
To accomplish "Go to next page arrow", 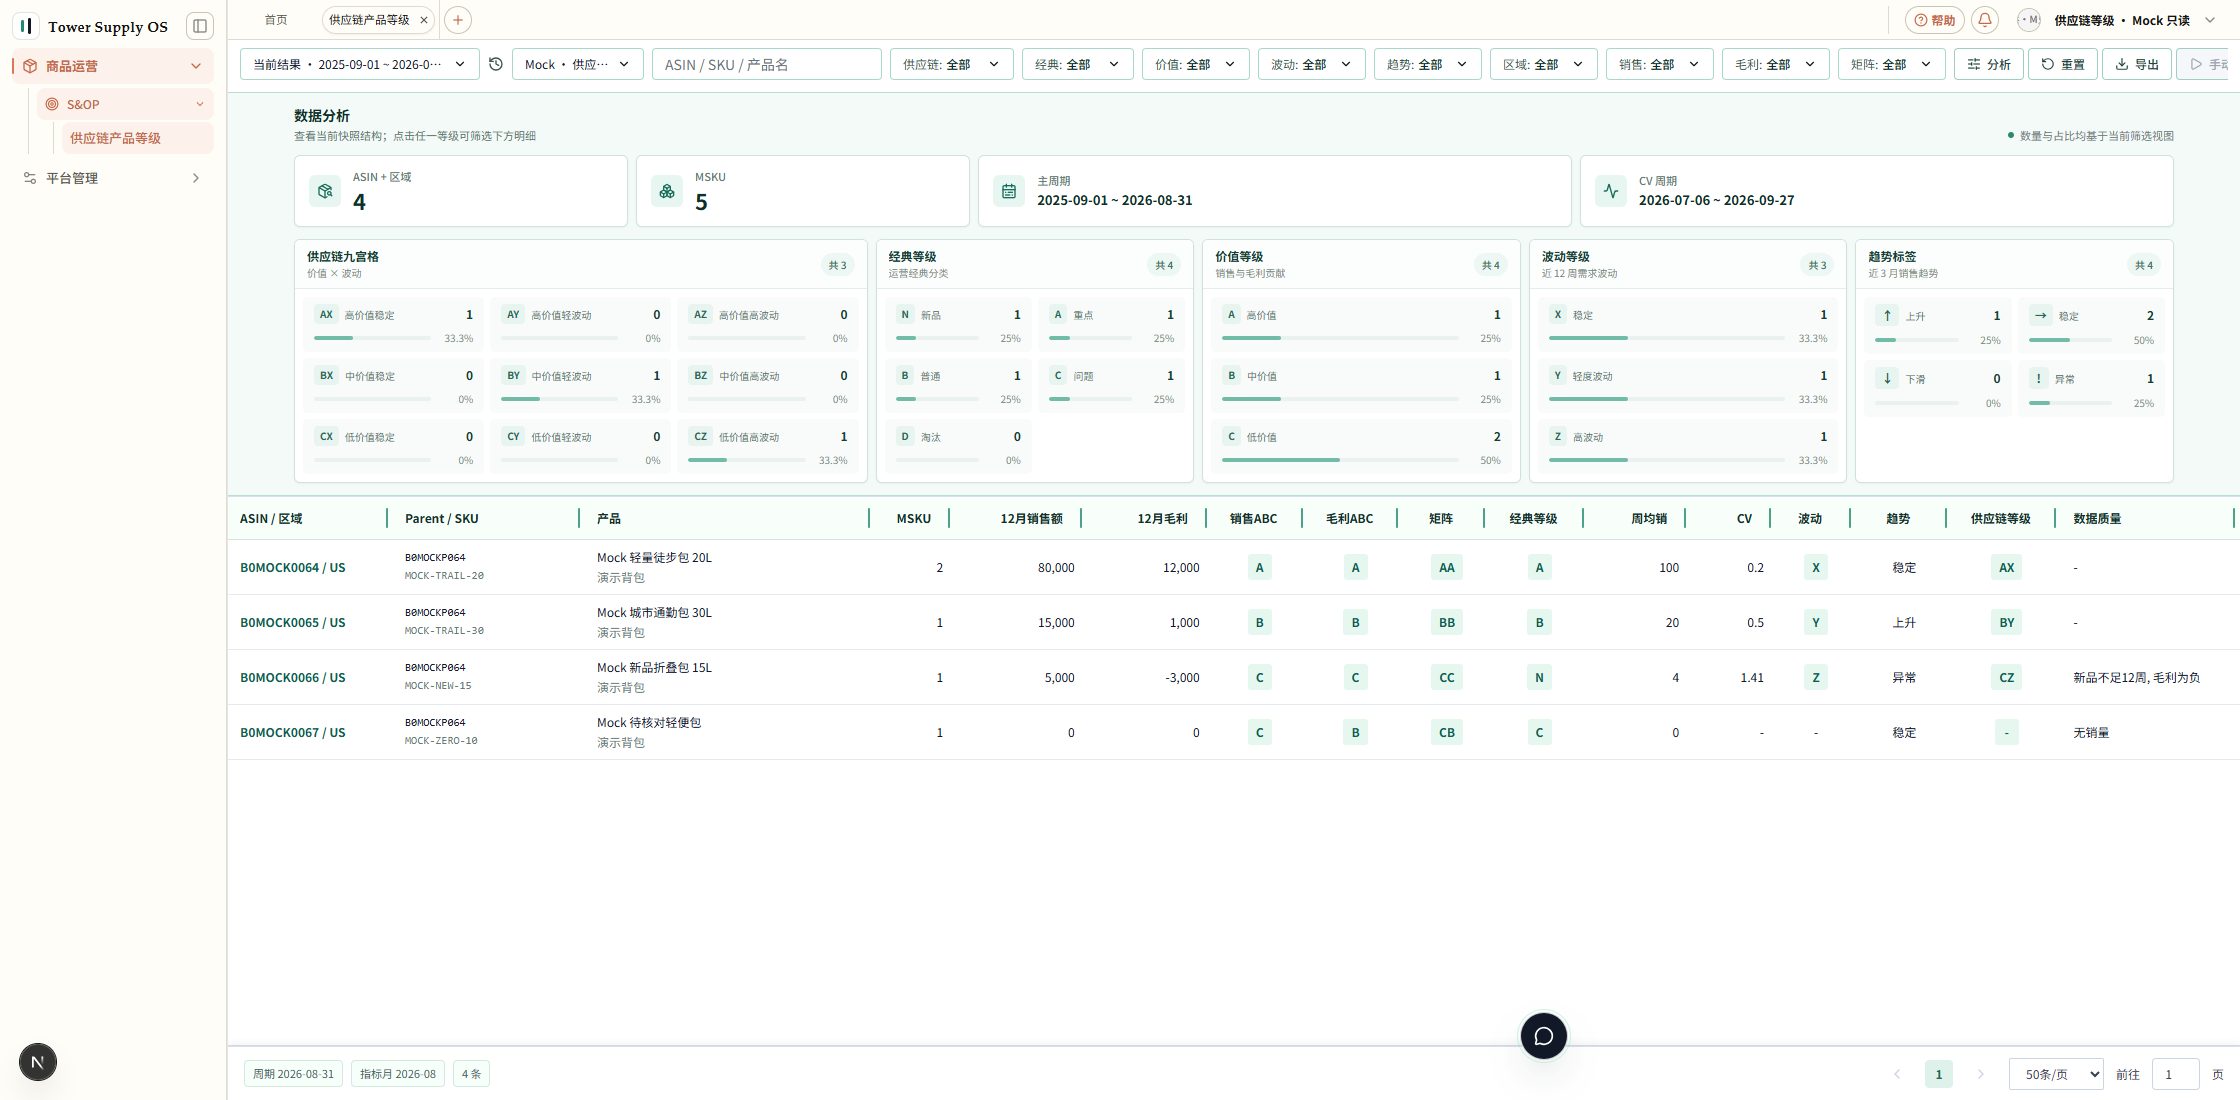I will point(1980,1074).
